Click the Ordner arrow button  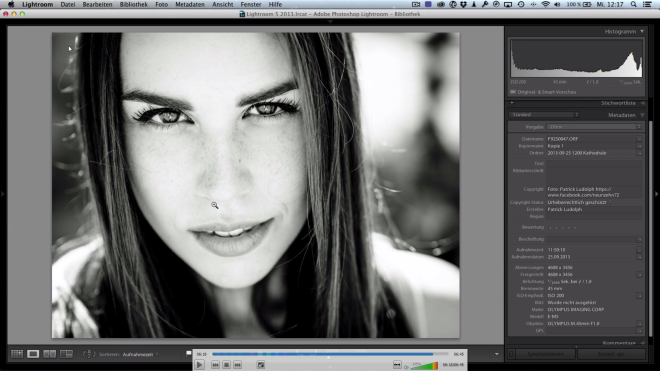(x=639, y=153)
